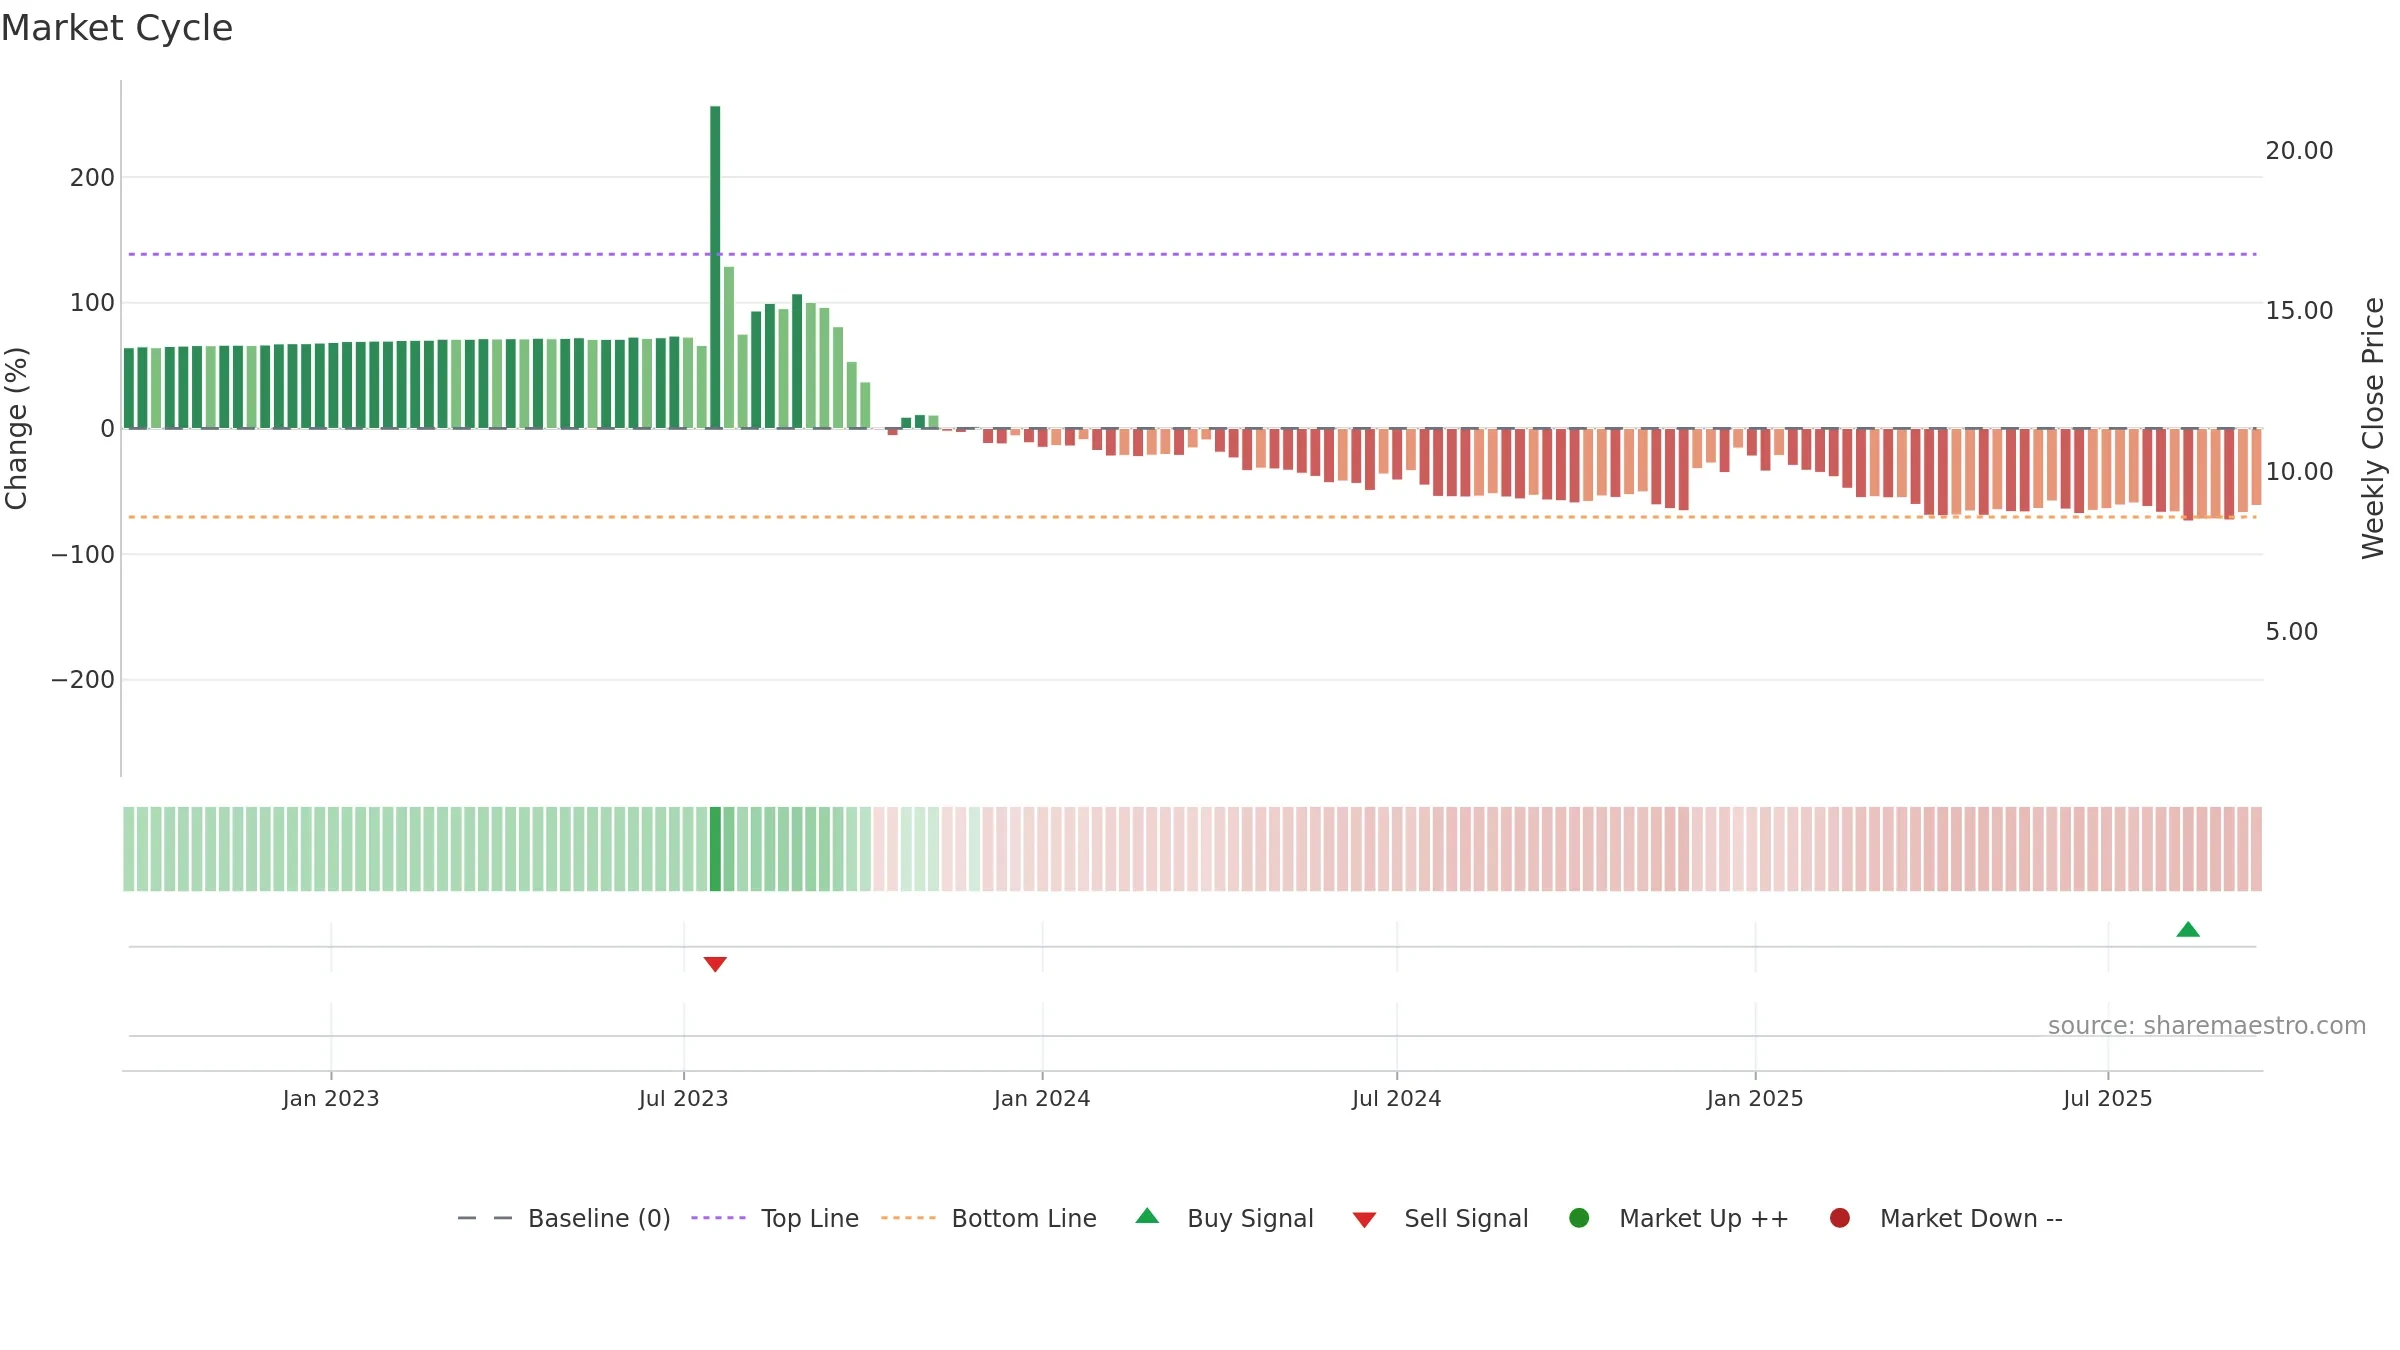Toggle the Sell Signal legend entry
The height and width of the screenshot is (1350, 2400).
click(x=1441, y=1218)
